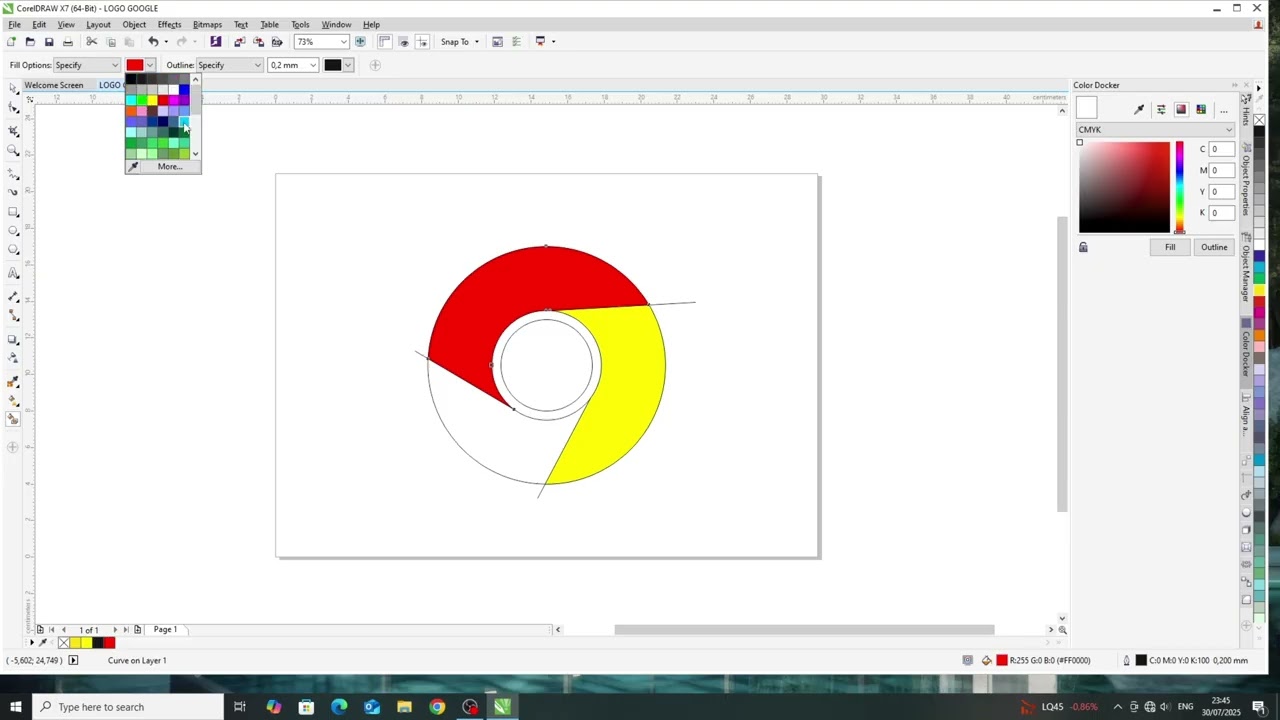The width and height of the screenshot is (1280, 720).
Task: Open the Page 1 tab
Action: click(x=165, y=629)
